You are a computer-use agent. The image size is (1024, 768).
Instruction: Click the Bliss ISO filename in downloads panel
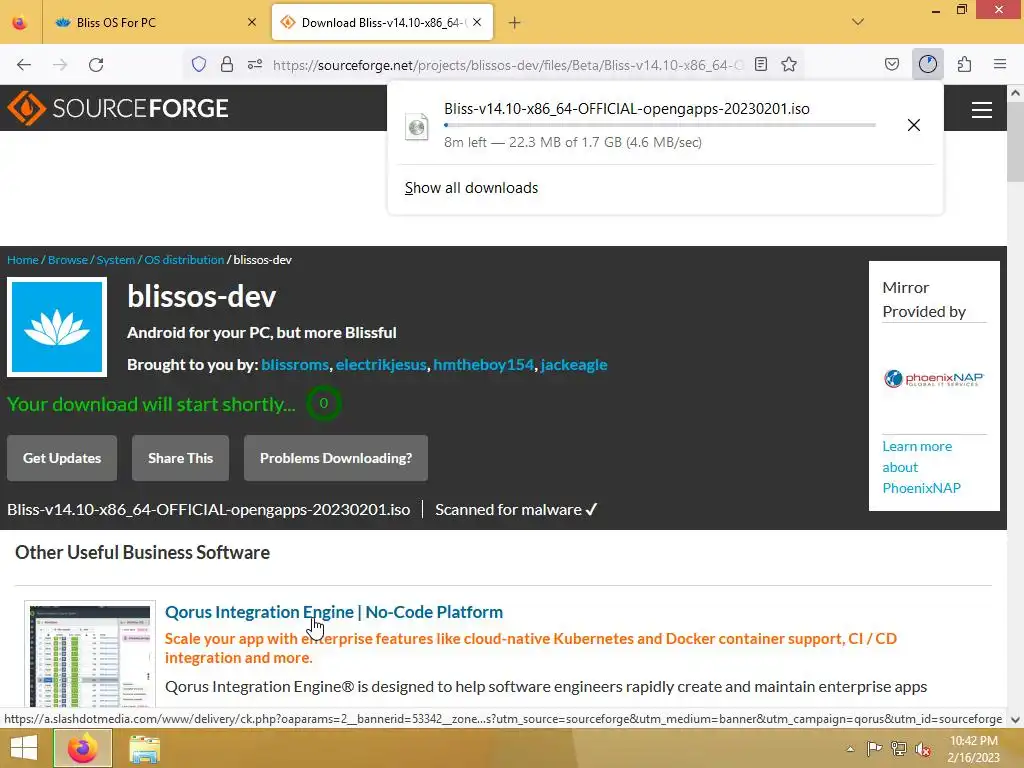(x=627, y=109)
